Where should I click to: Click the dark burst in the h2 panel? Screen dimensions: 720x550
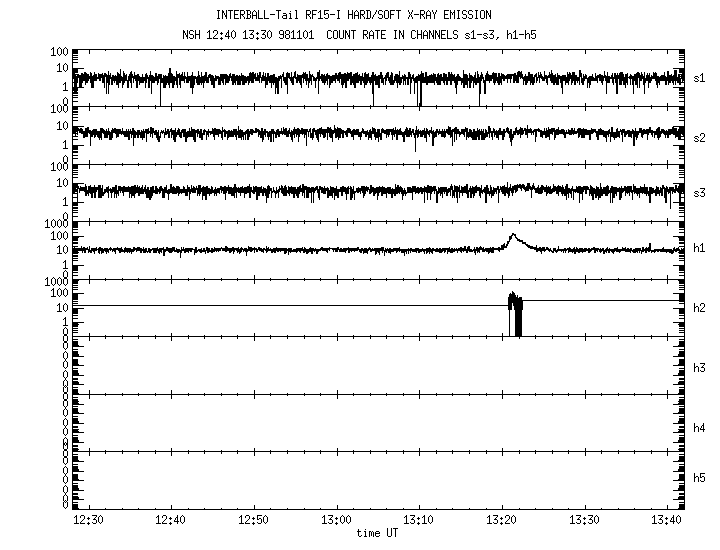tap(515, 315)
